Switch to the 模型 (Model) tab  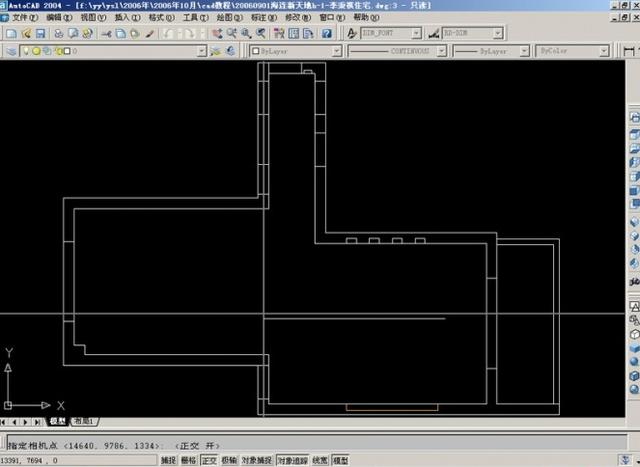click(x=58, y=421)
